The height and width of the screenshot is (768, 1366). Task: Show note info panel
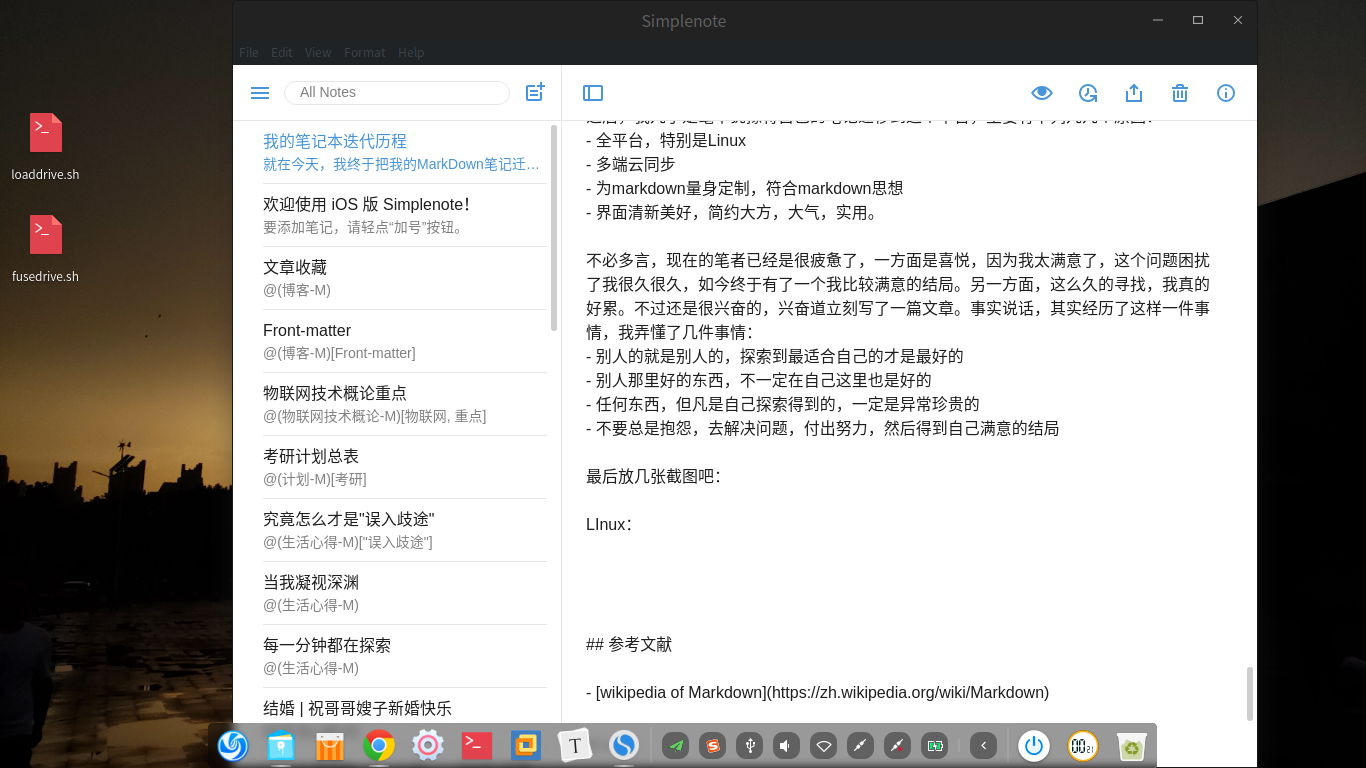(1226, 93)
